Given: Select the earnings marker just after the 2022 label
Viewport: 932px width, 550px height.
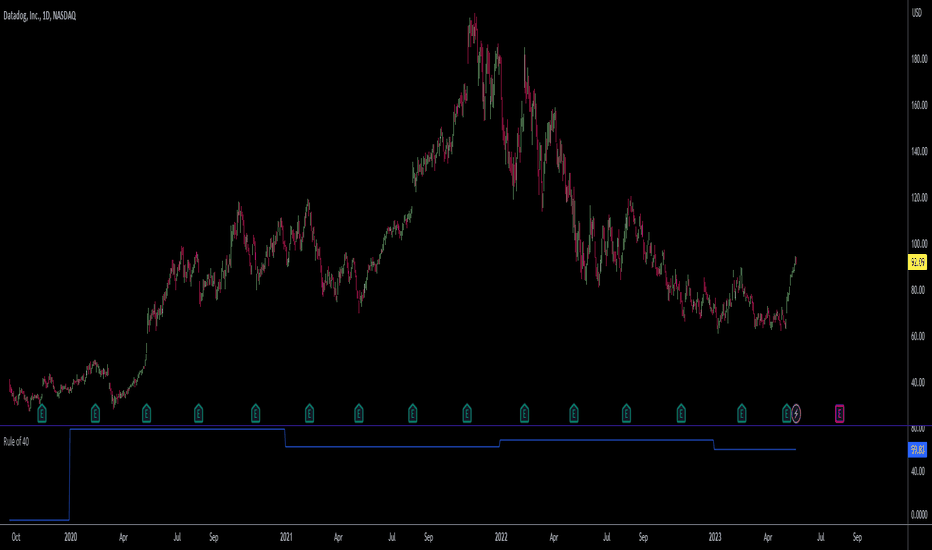Looking at the screenshot, I should [x=524, y=413].
